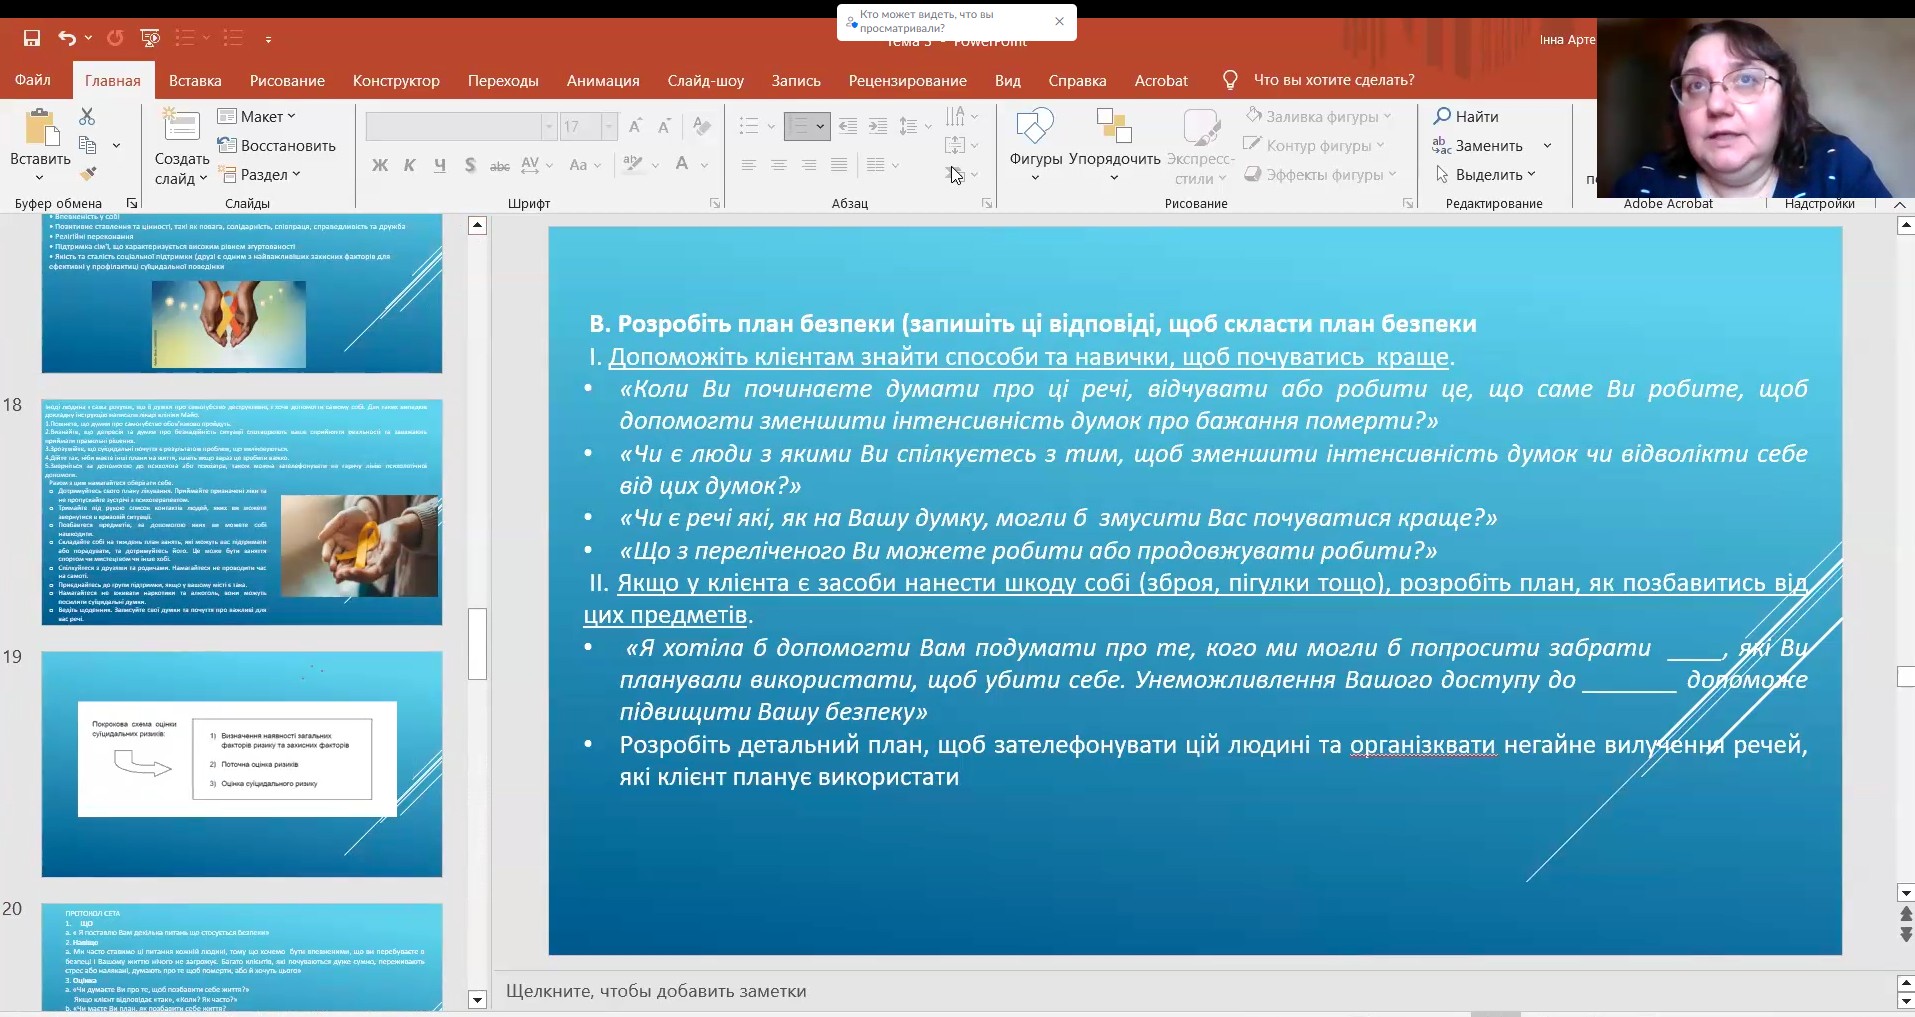Screen dimensions: 1915x1017
Task: Click the Восстановить reset button
Action: (x=277, y=145)
